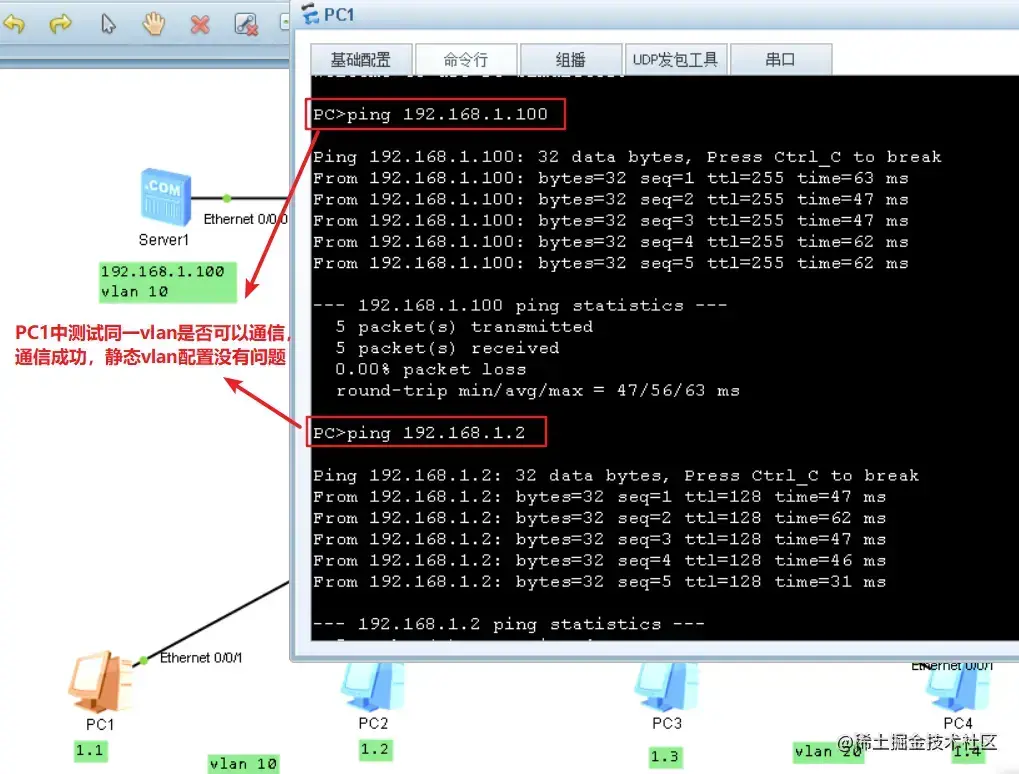The width and height of the screenshot is (1019, 774).
Task: Click the Server1 name label
Action: [164, 240]
